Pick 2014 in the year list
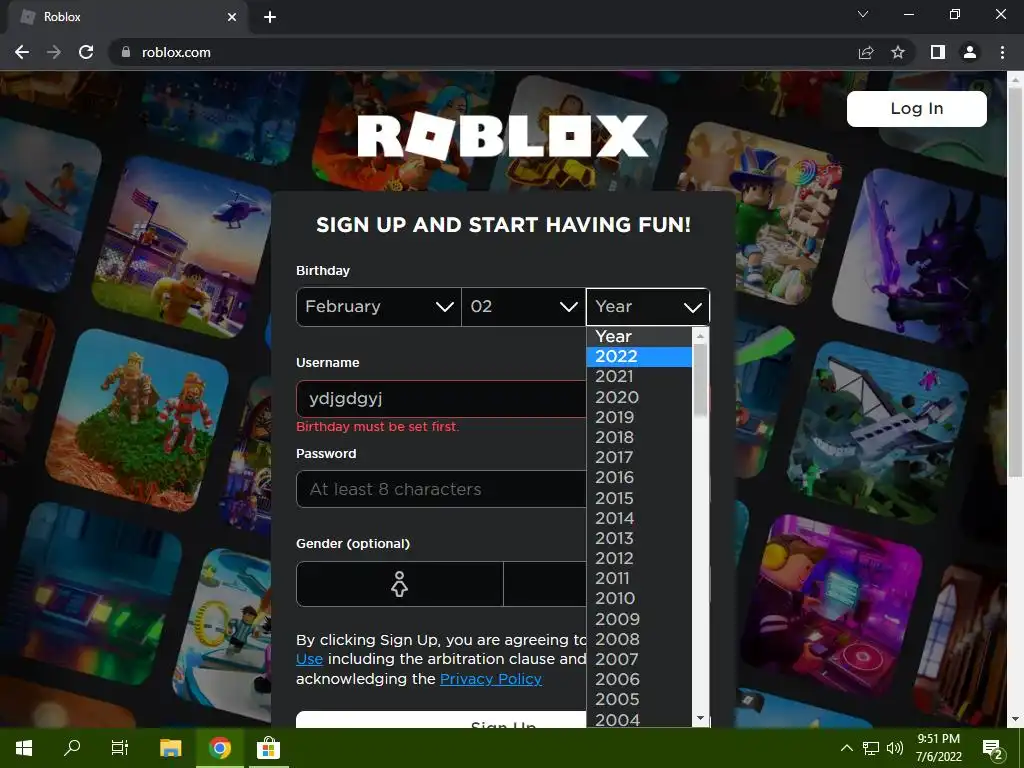The height and width of the screenshot is (768, 1024). 639,519
